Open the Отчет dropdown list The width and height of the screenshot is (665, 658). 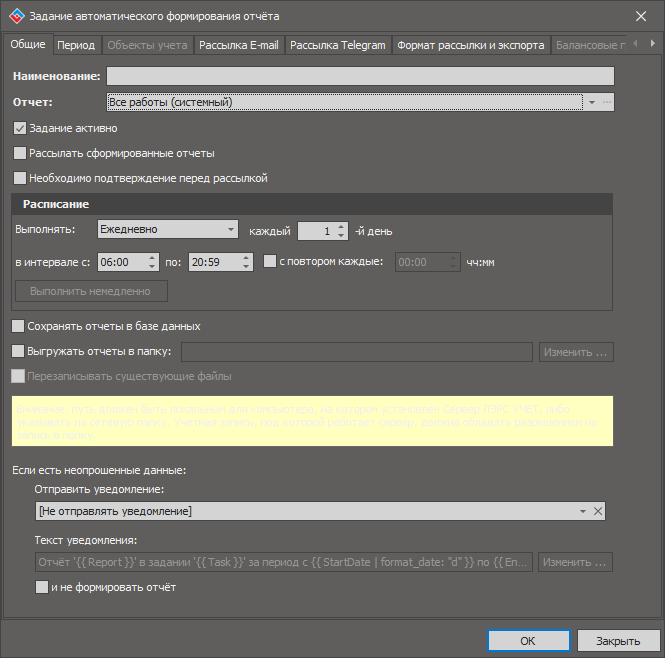[x=591, y=102]
